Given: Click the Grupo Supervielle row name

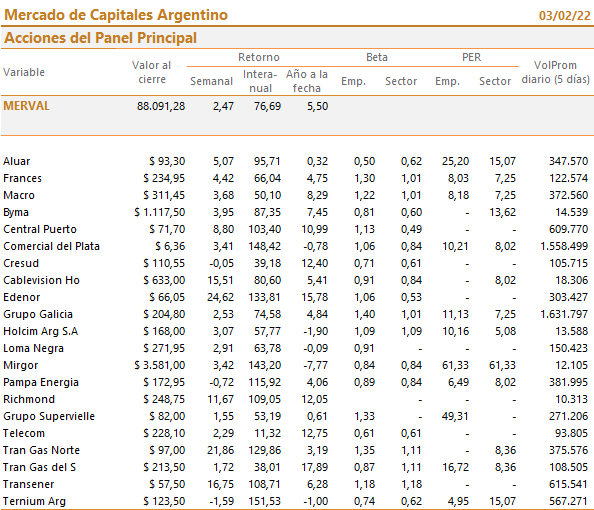Looking at the screenshot, I should pos(49,416).
